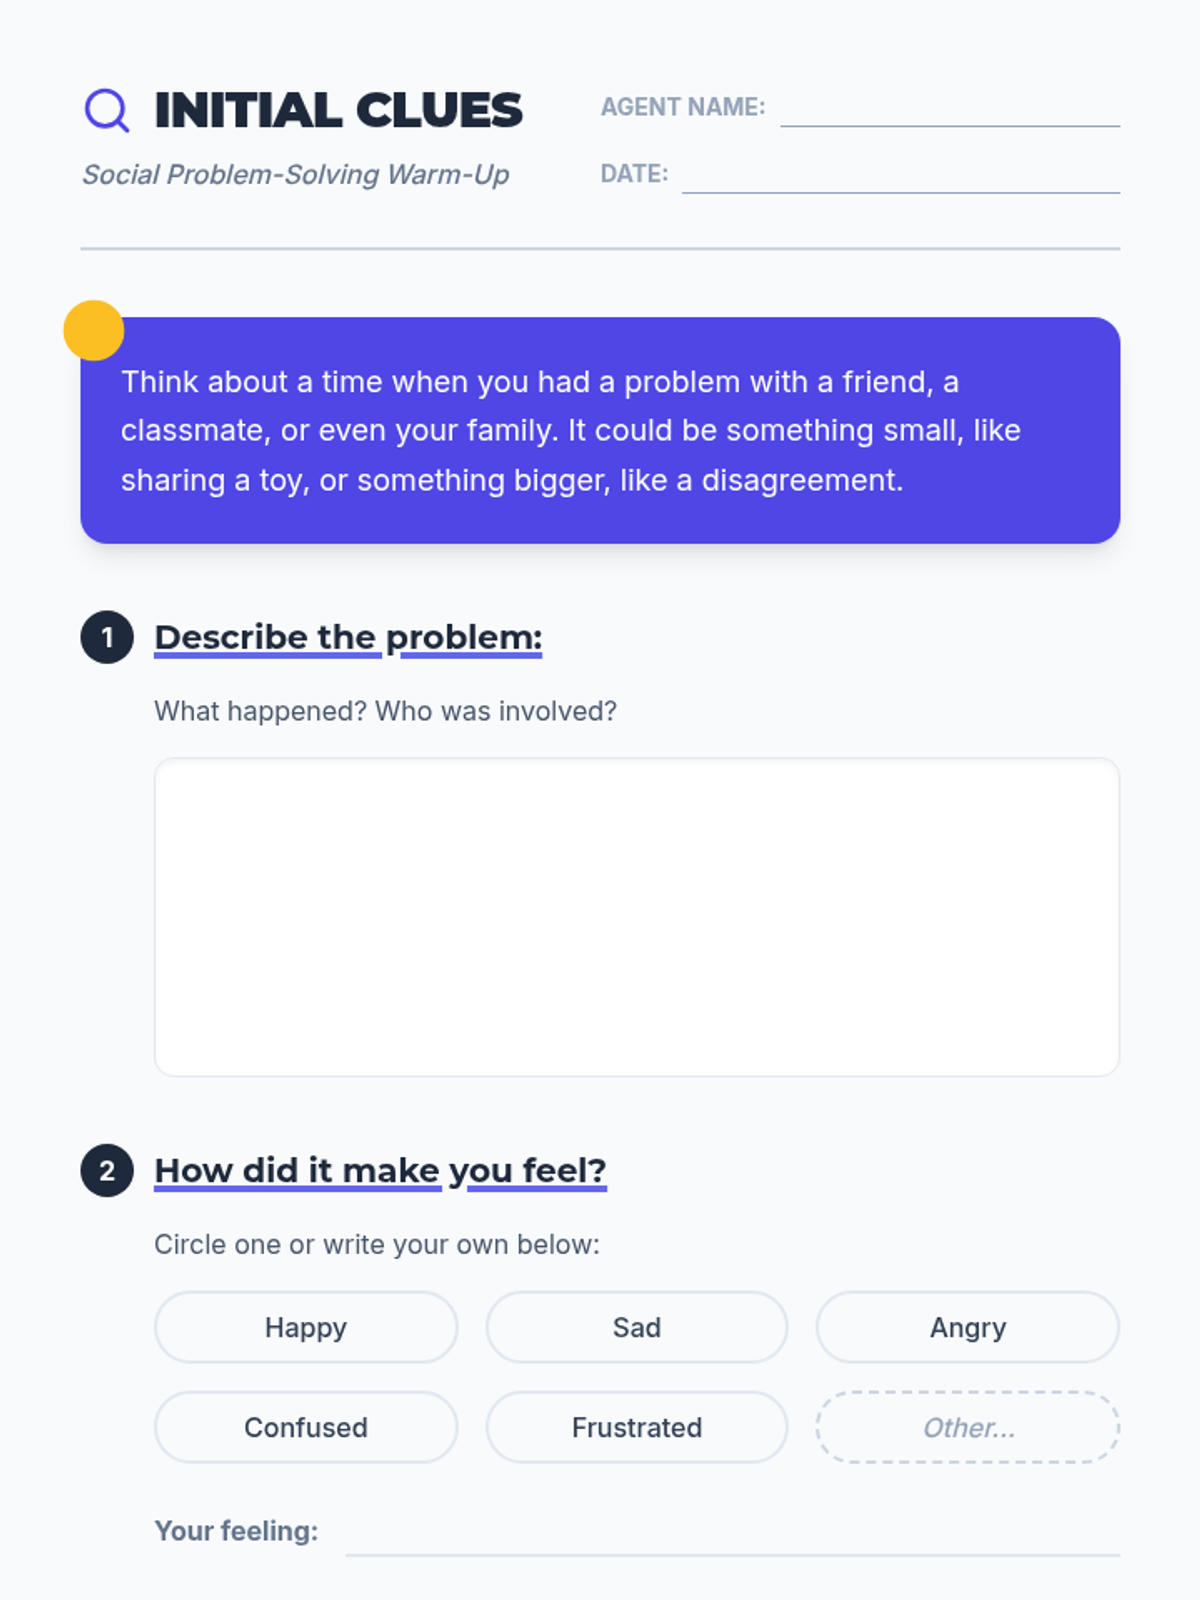
Task: Click the Social Problem-Solving Warm-Up subtitle
Action: click(x=296, y=175)
